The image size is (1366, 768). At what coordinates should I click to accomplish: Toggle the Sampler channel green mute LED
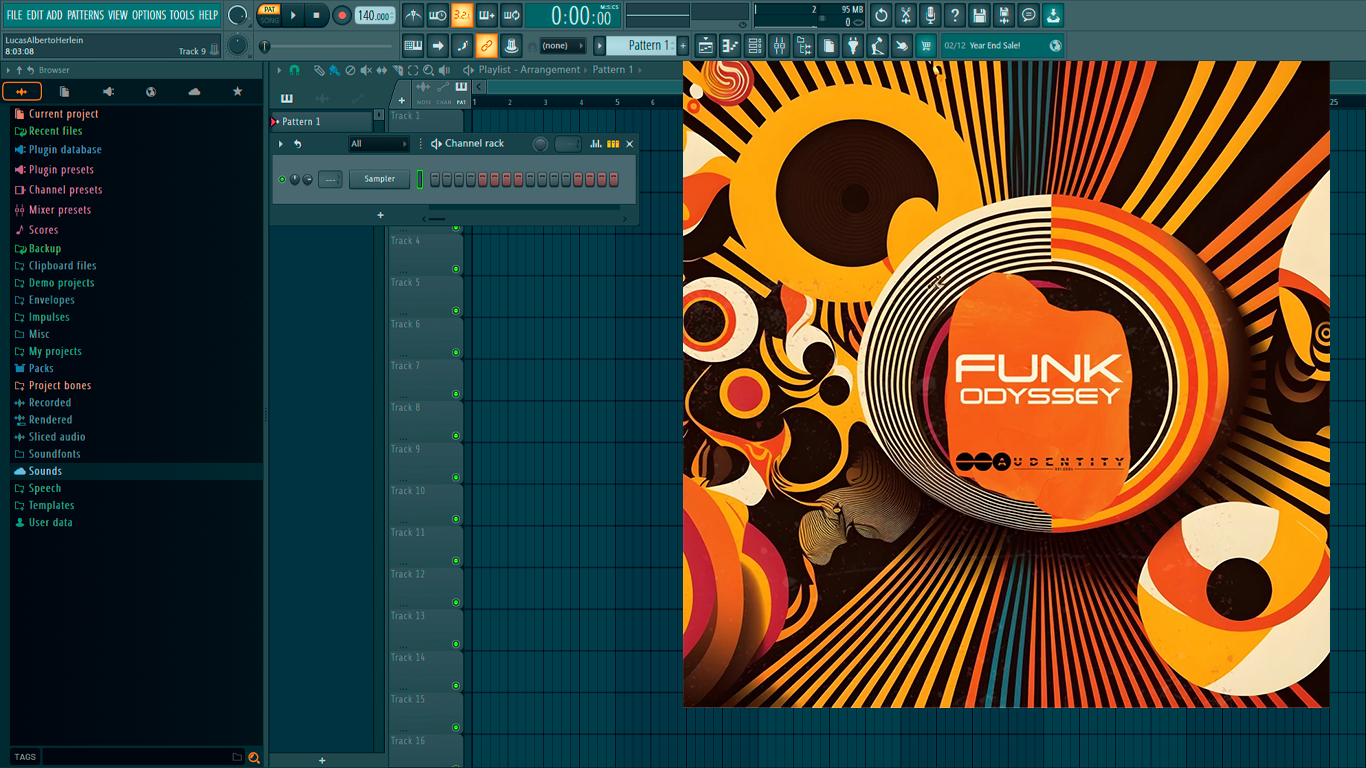tap(282, 179)
